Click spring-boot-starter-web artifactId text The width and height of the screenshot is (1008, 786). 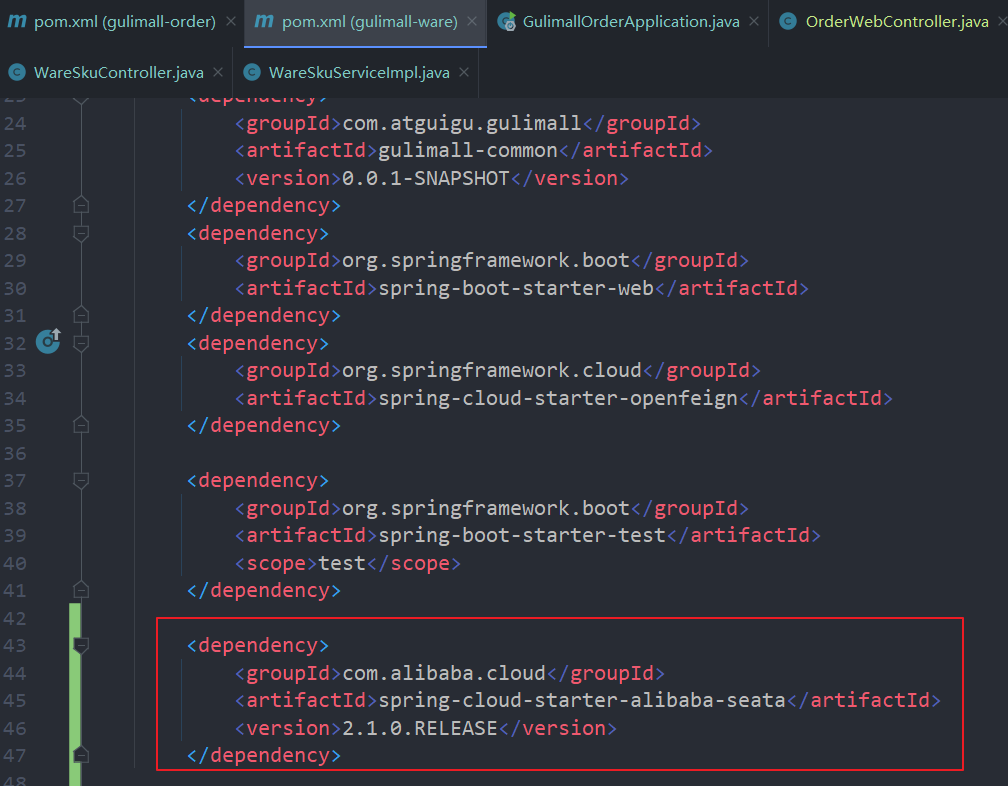[x=516, y=288]
